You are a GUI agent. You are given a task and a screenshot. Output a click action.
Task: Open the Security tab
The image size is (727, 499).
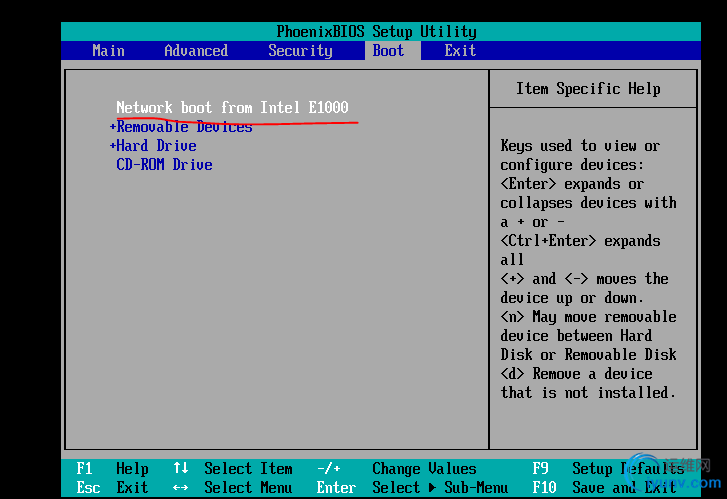pos(300,51)
